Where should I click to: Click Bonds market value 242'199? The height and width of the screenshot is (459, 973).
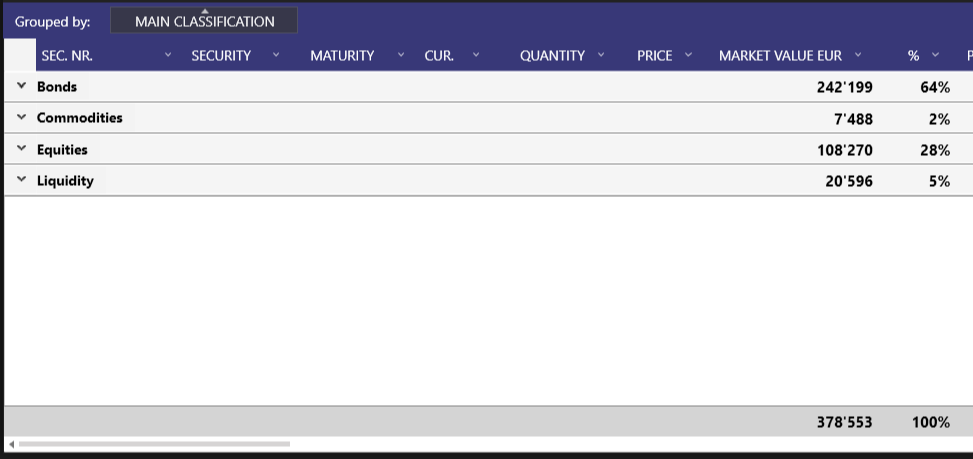[x=845, y=87]
